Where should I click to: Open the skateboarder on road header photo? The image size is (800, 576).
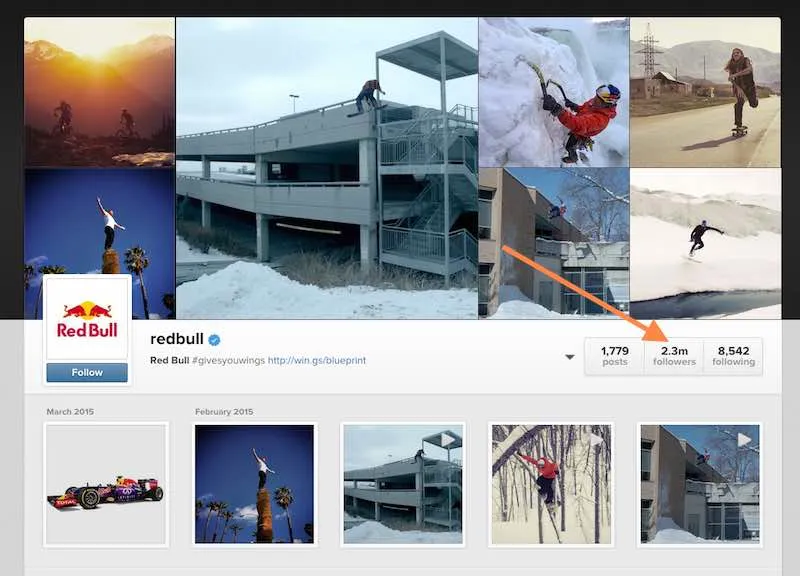coord(705,92)
